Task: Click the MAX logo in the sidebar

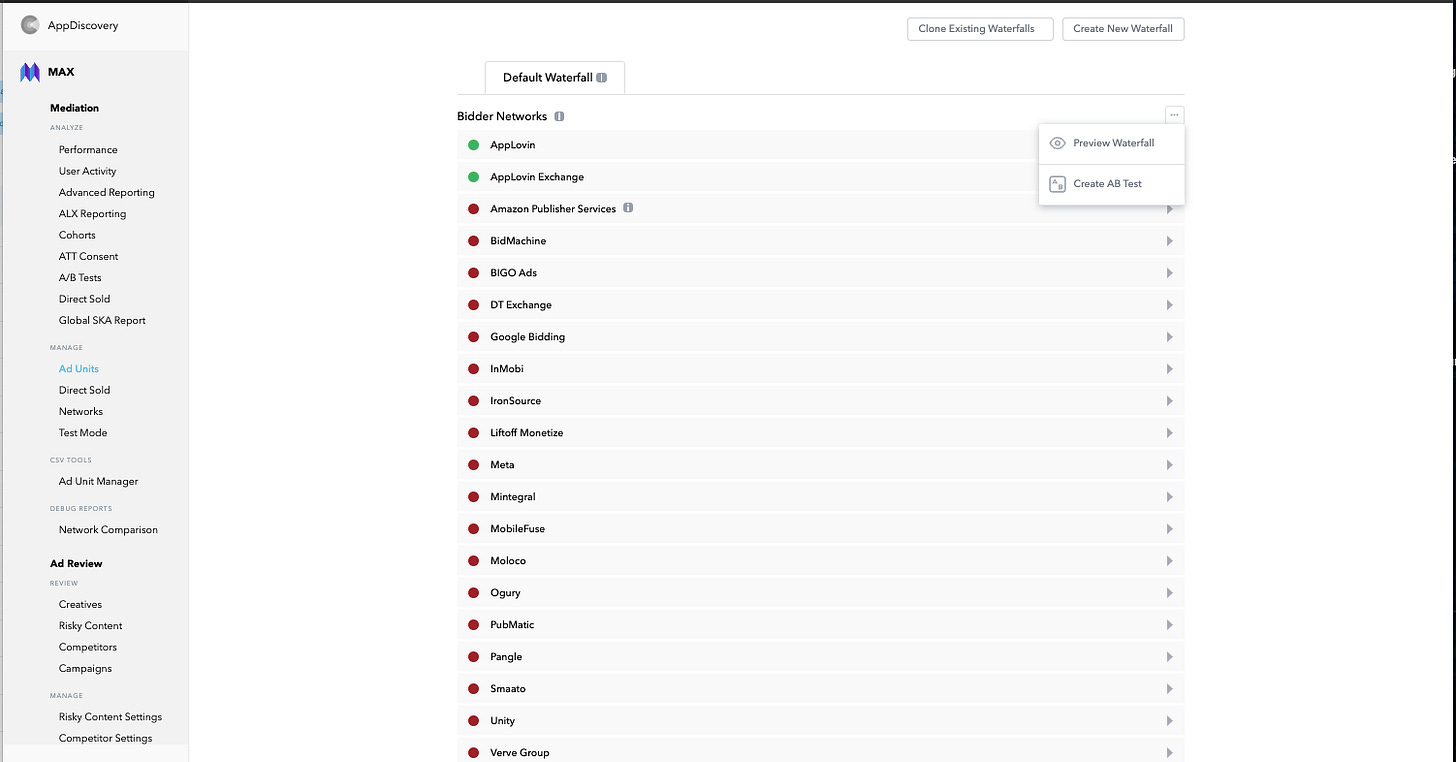Action: click(x=29, y=71)
